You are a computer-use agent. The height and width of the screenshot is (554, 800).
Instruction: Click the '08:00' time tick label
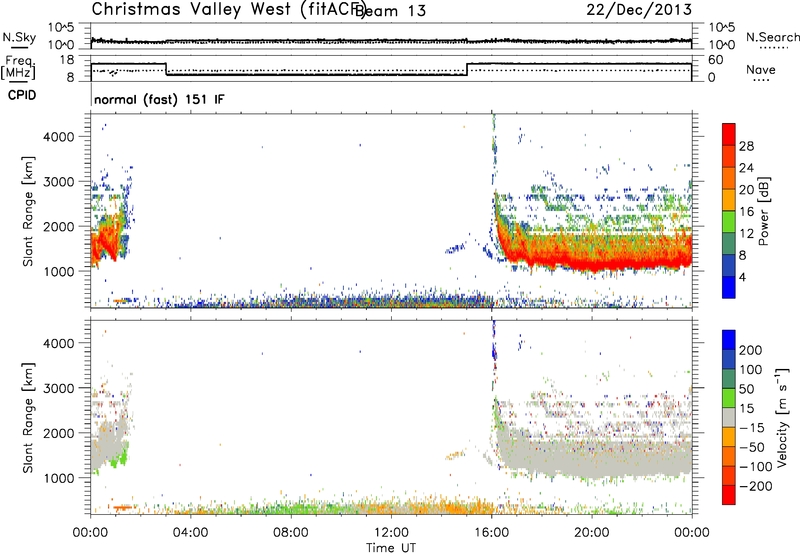291,533
